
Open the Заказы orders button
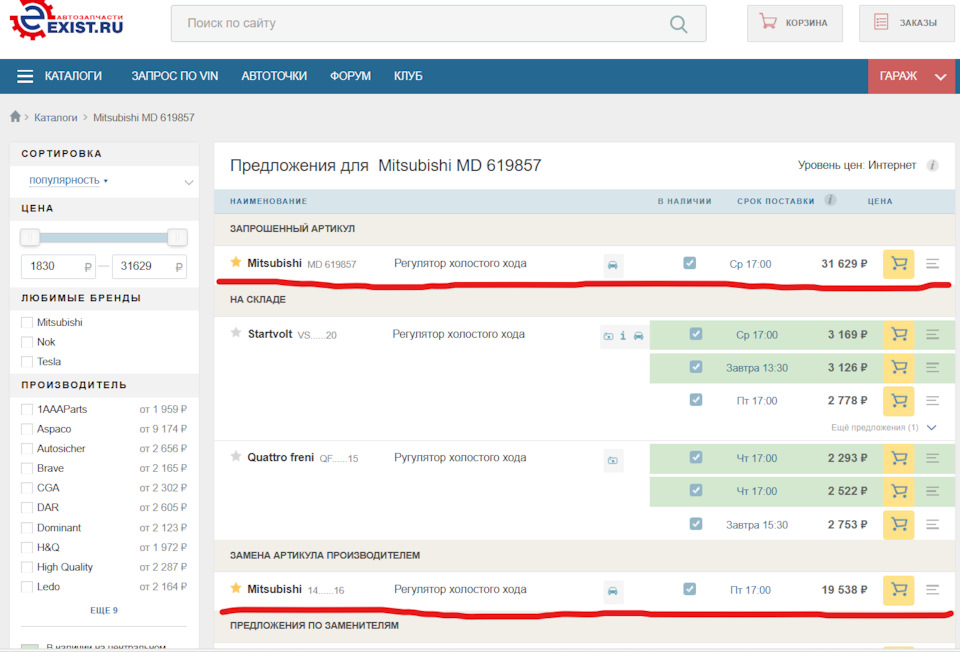coord(907,23)
